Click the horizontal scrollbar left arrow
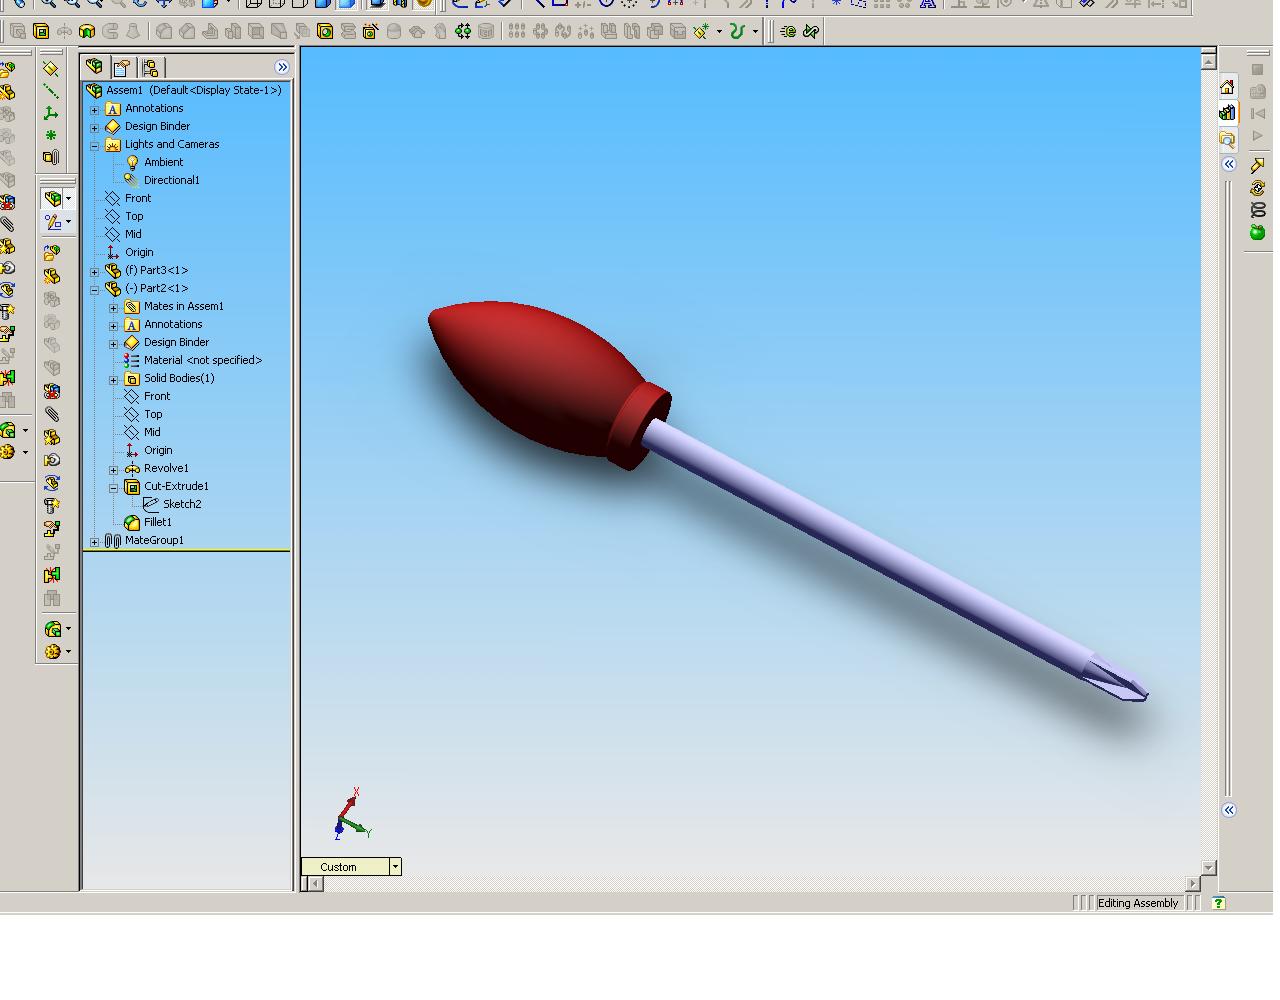1280x1000 pixels. [x=316, y=884]
